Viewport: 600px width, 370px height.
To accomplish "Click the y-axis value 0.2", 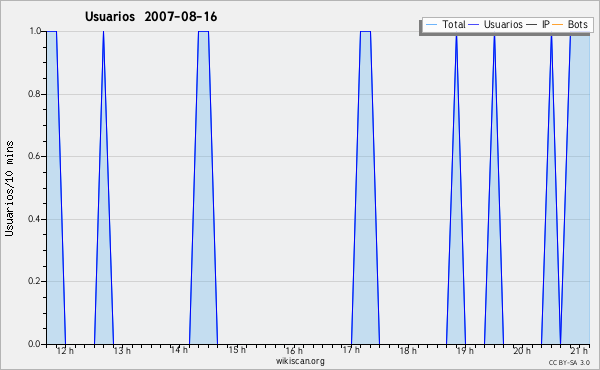I will 35,281.
